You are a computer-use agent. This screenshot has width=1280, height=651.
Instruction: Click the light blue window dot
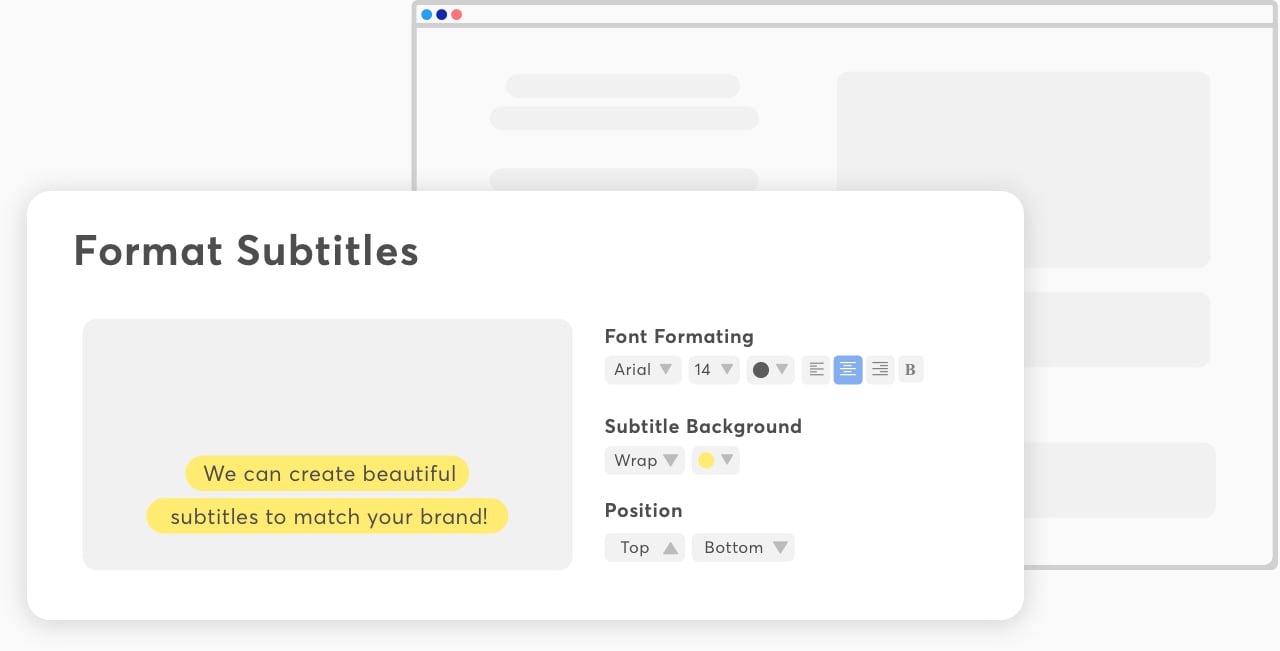click(x=427, y=15)
